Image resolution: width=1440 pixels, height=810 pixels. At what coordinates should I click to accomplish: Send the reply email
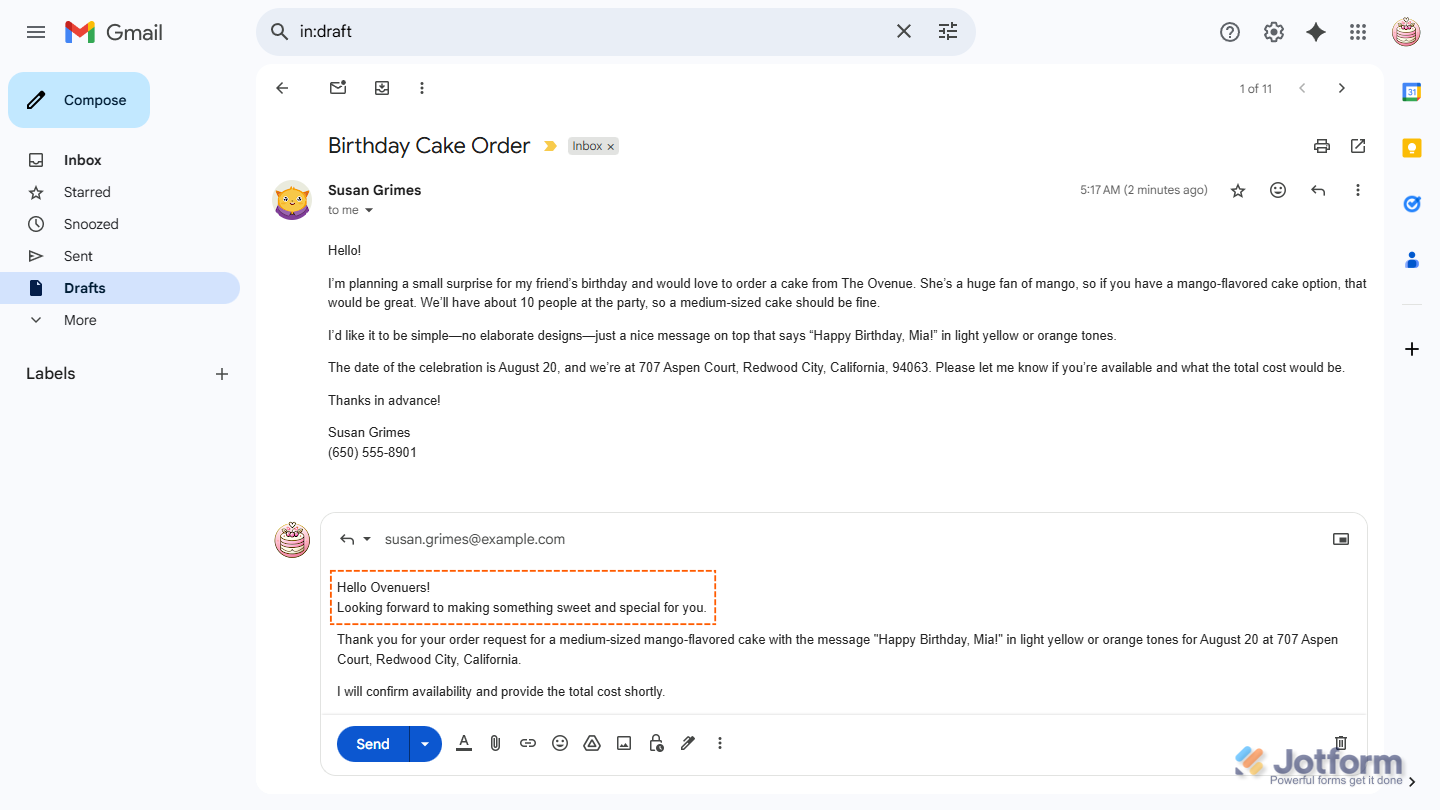click(x=373, y=744)
